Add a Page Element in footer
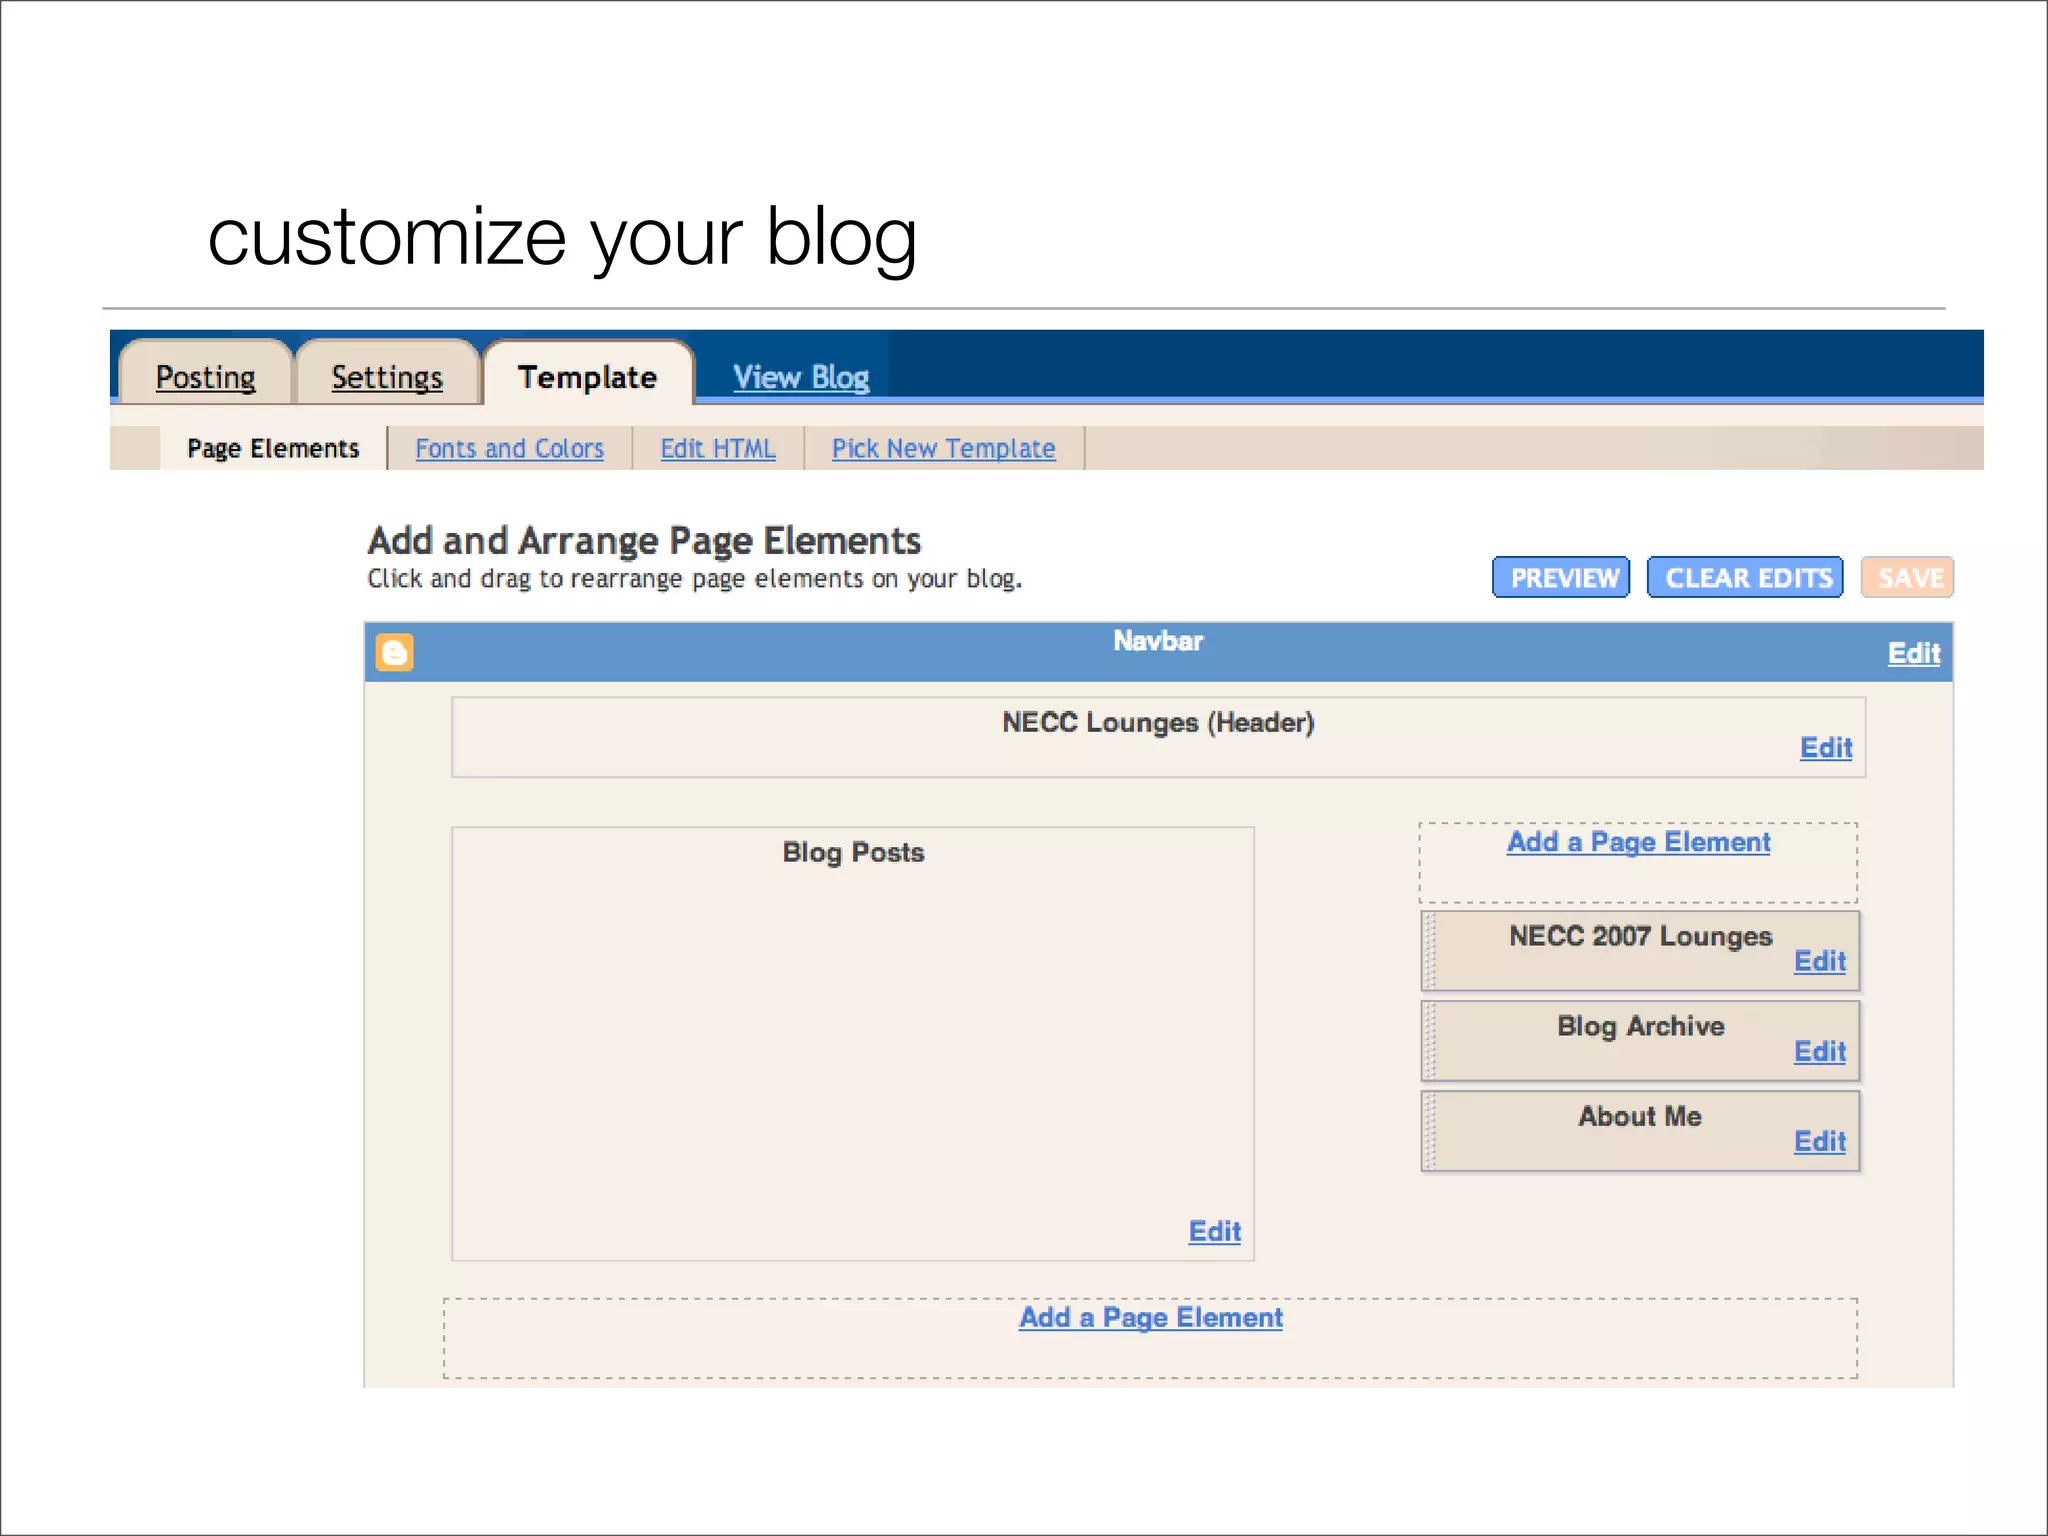The width and height of the screenshot is (2048, 1536). point(1151,1317)
